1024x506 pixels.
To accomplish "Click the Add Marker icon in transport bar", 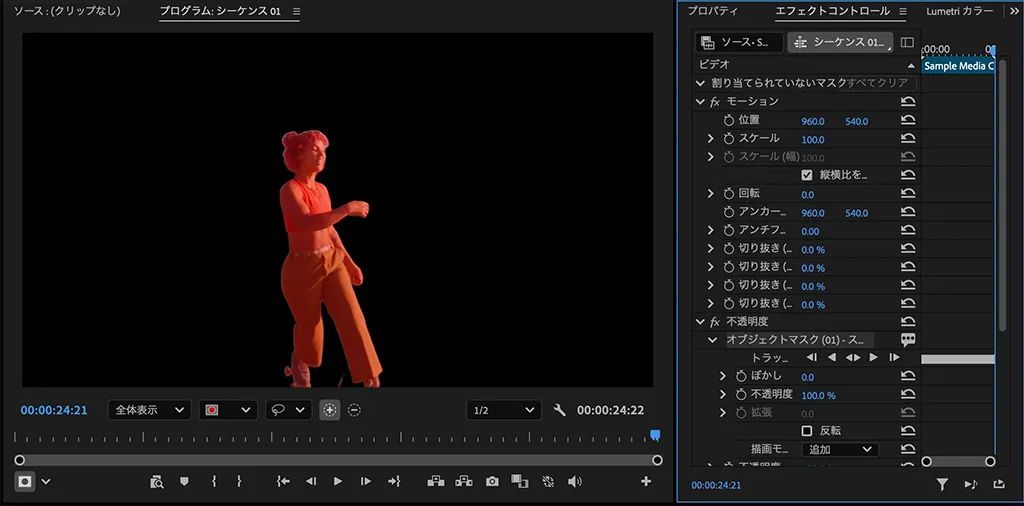I will tap(184, 482).
